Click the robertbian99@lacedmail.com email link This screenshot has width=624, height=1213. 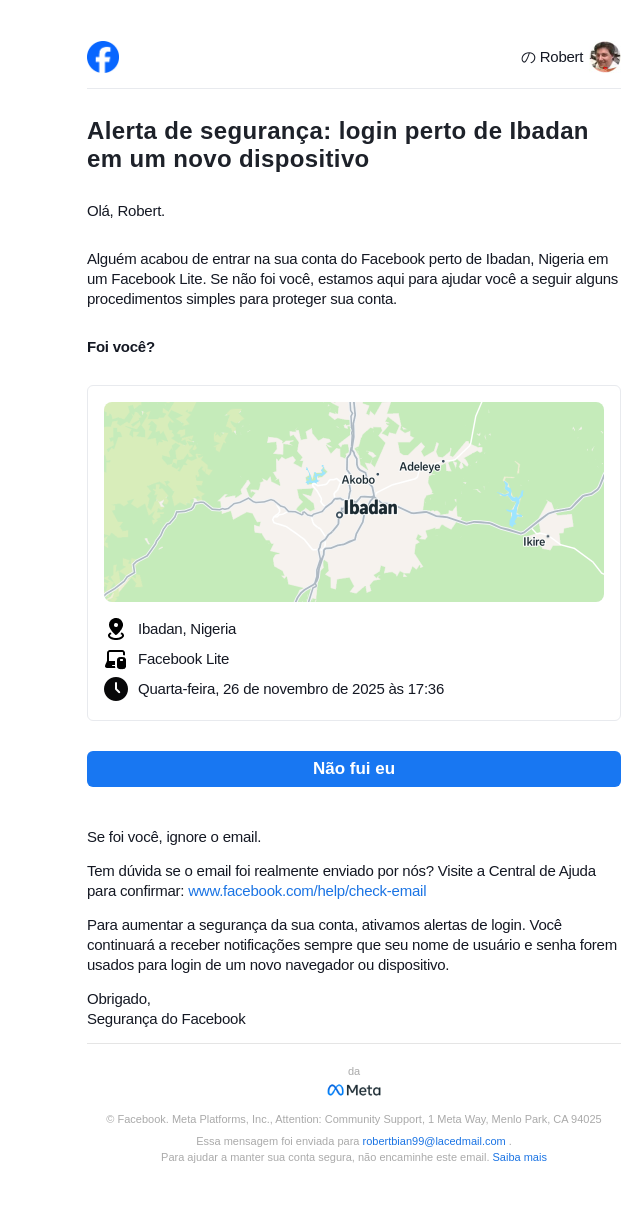(x=434, y=1141)
